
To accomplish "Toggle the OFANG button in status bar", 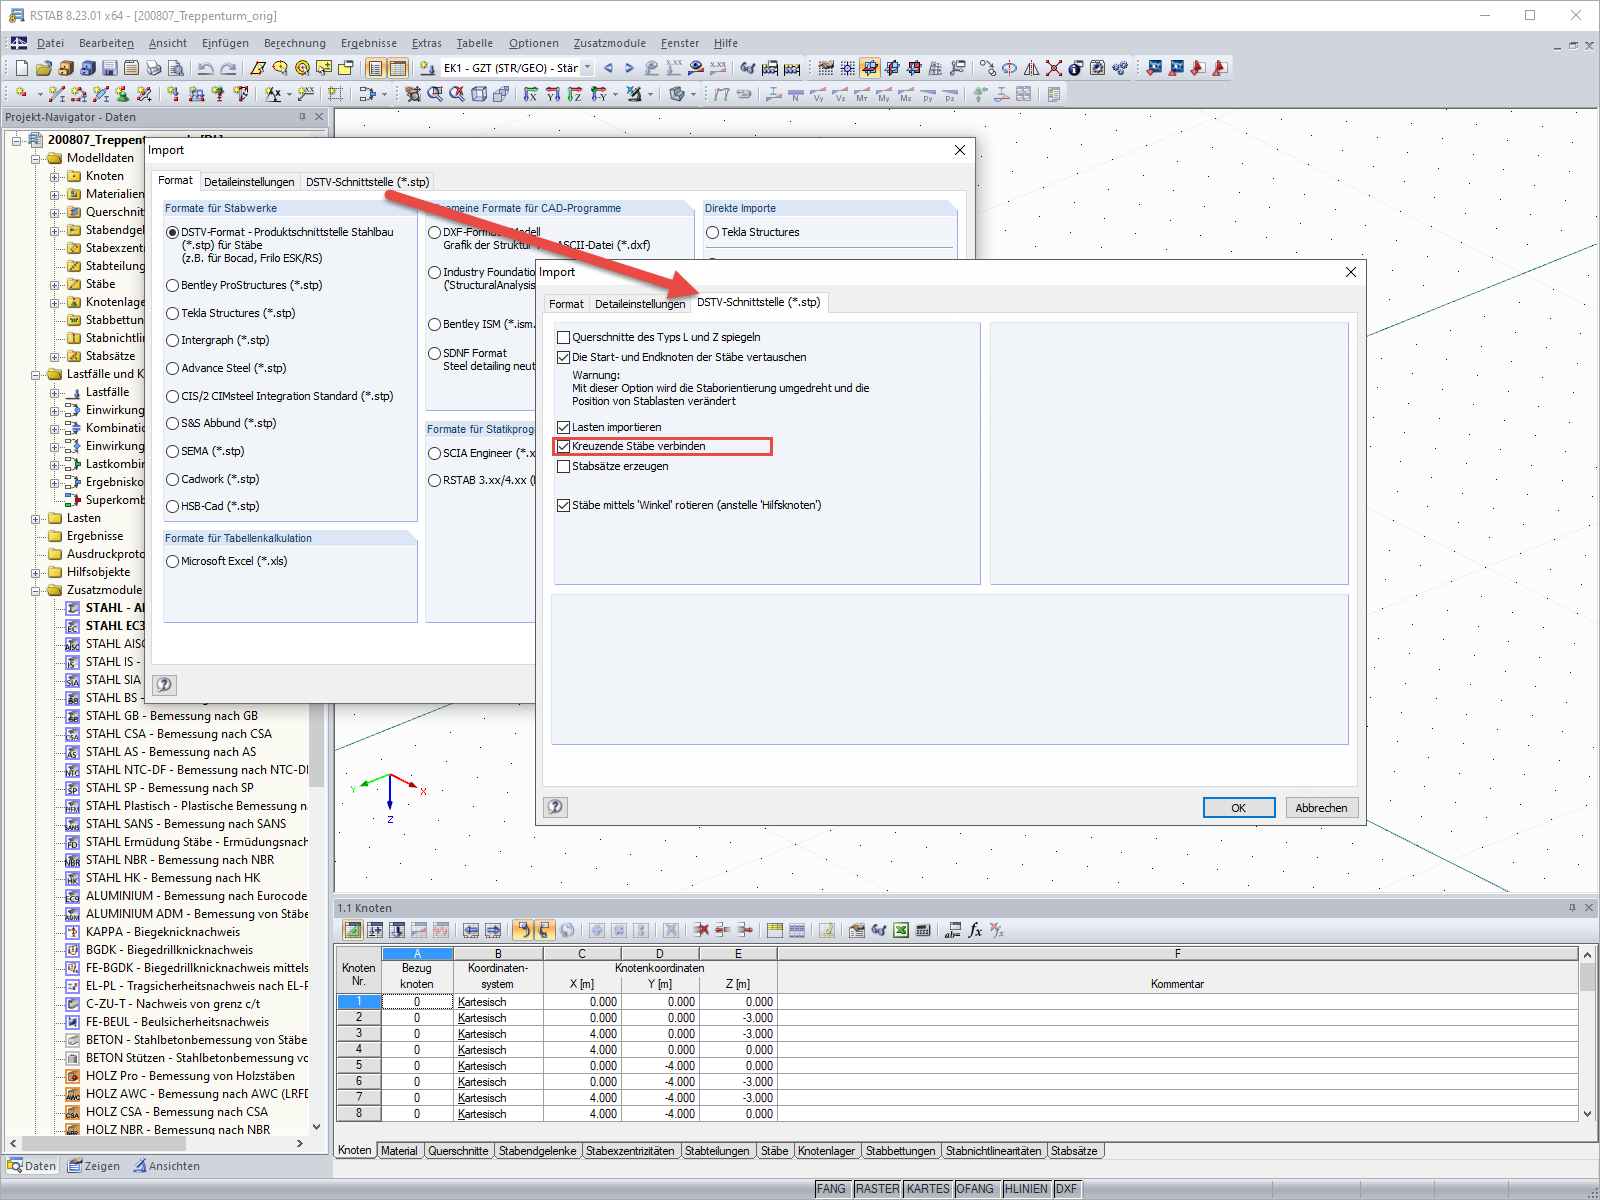I will 975,1189.
